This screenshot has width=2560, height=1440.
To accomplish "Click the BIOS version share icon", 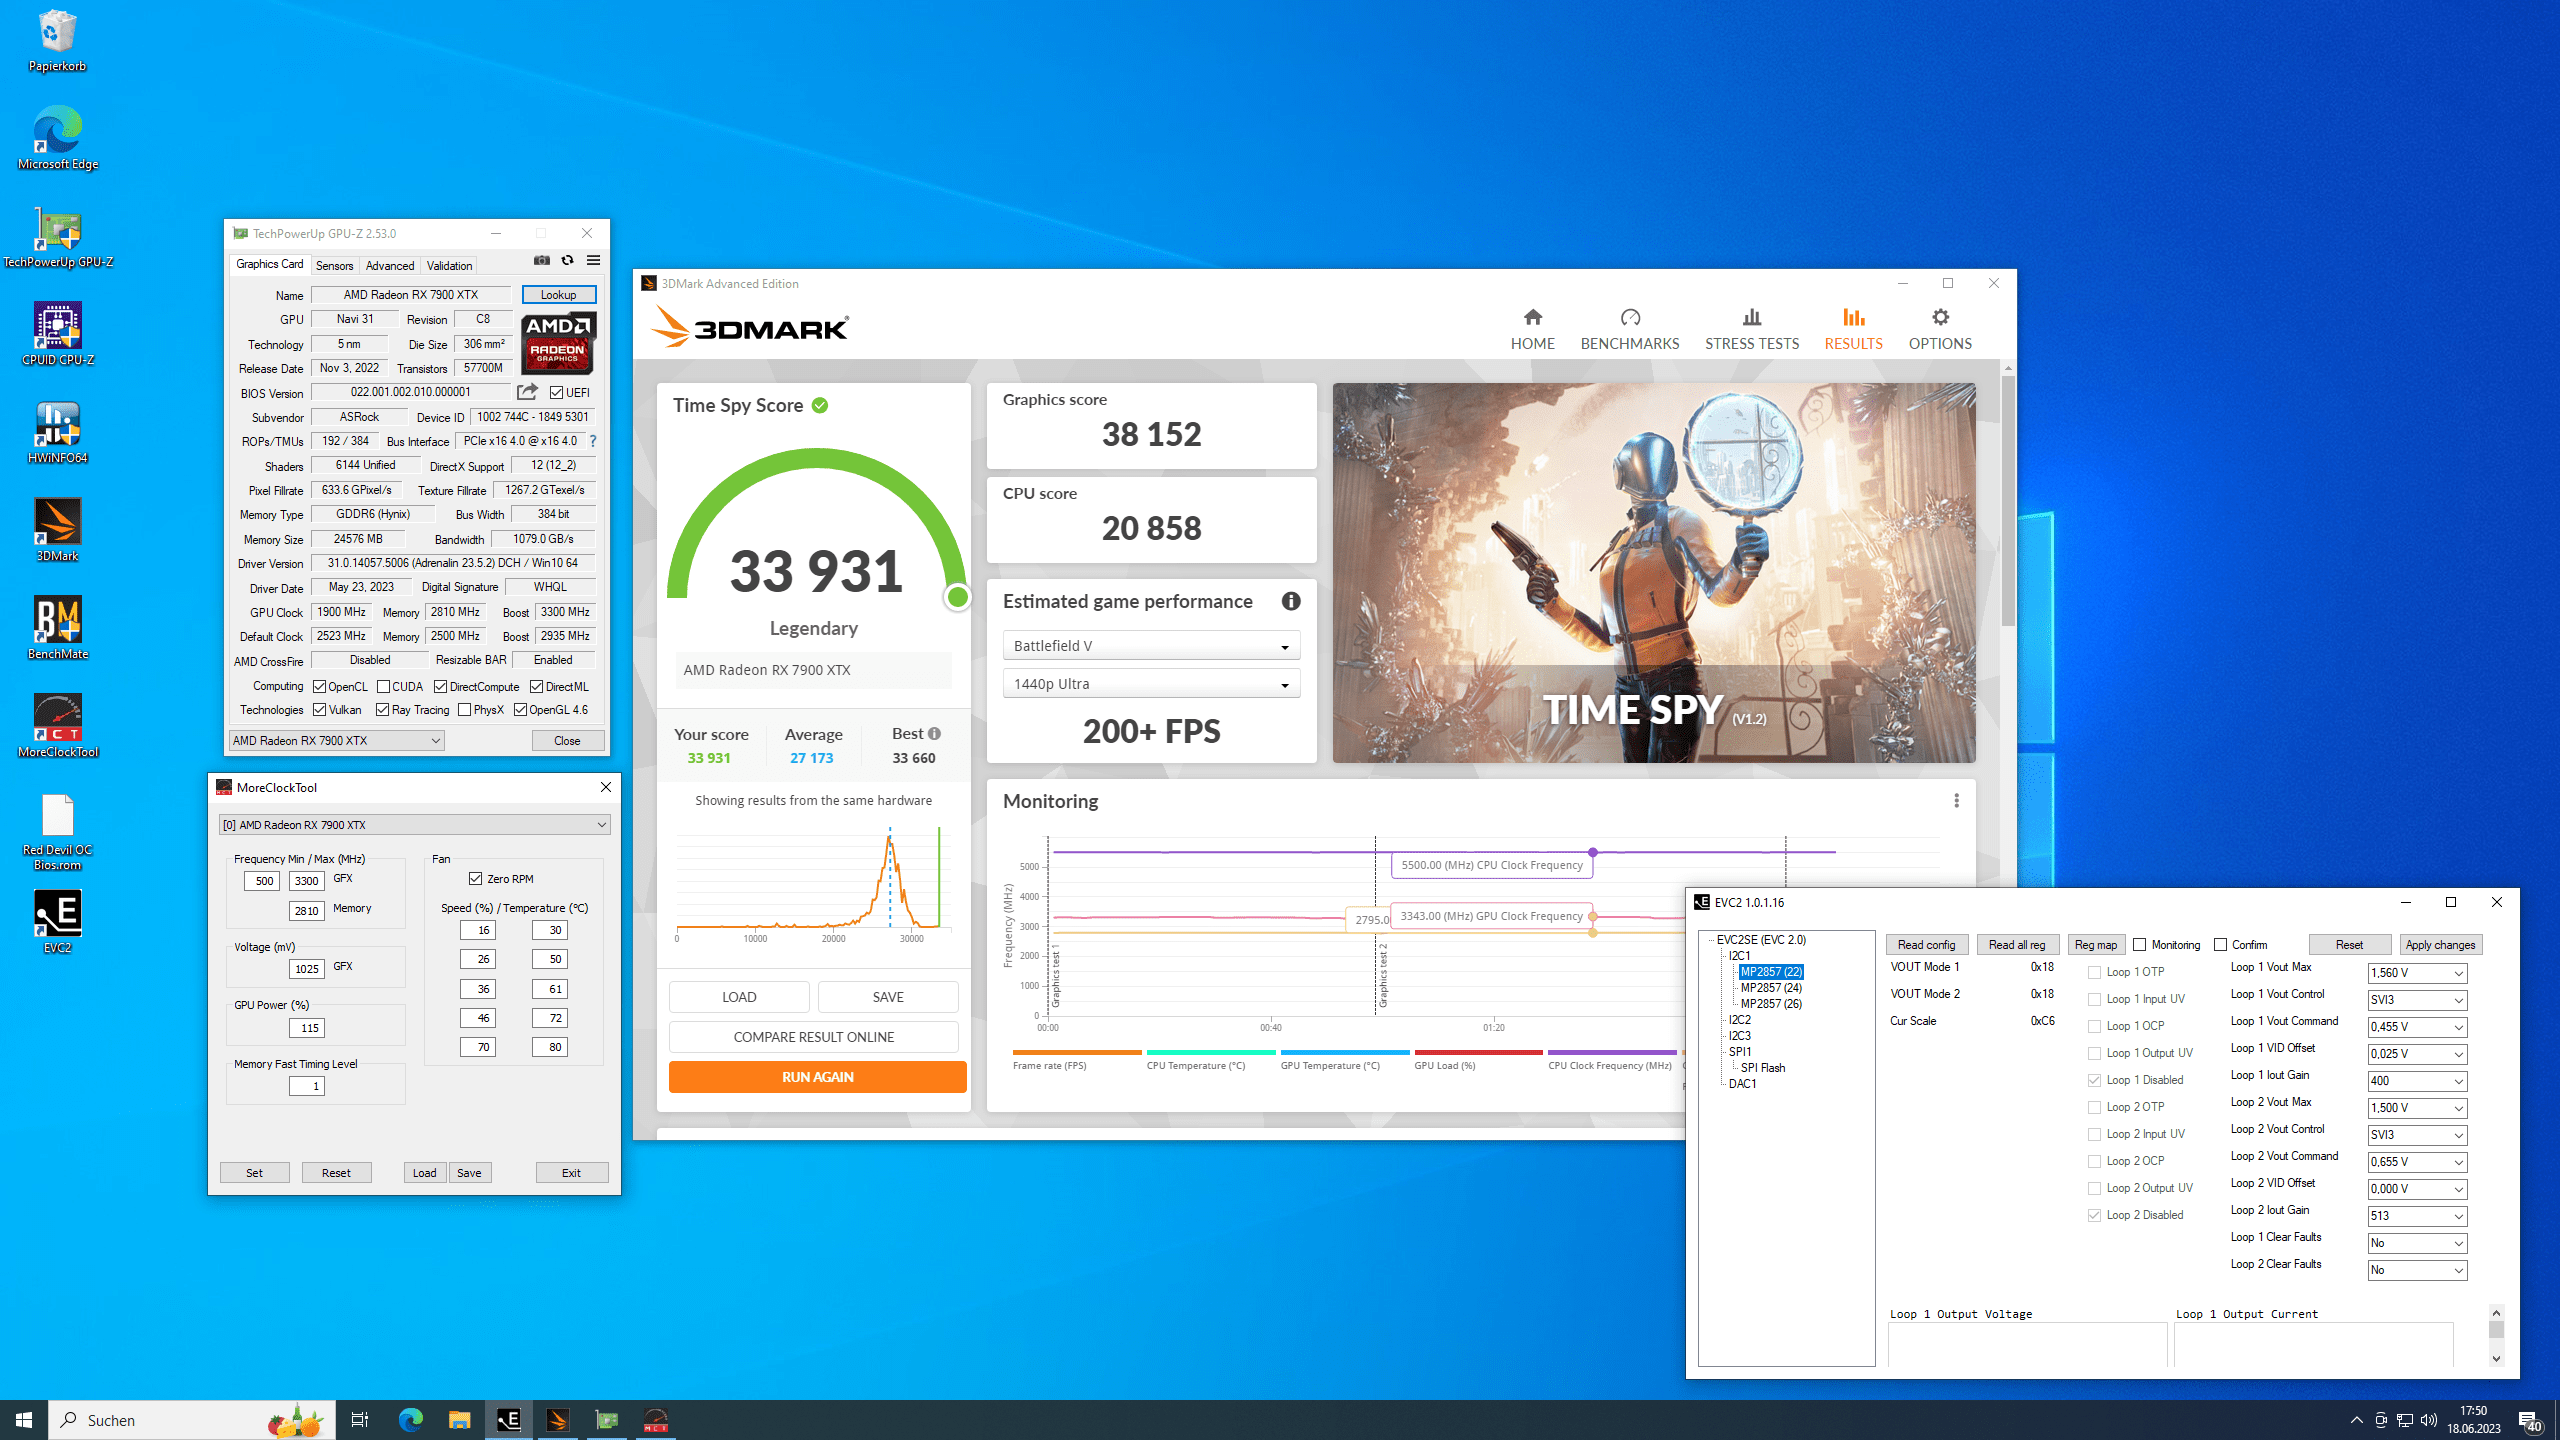I will click(527, 392).
